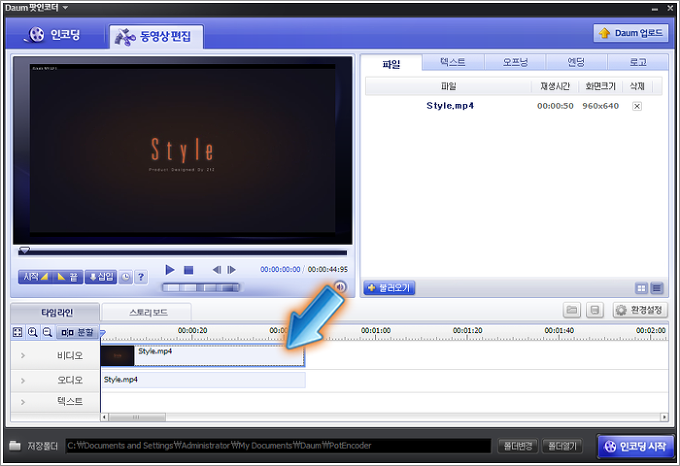Open the 엔딩 panel tab
The image size is (680, 466).
coord(576,62)
